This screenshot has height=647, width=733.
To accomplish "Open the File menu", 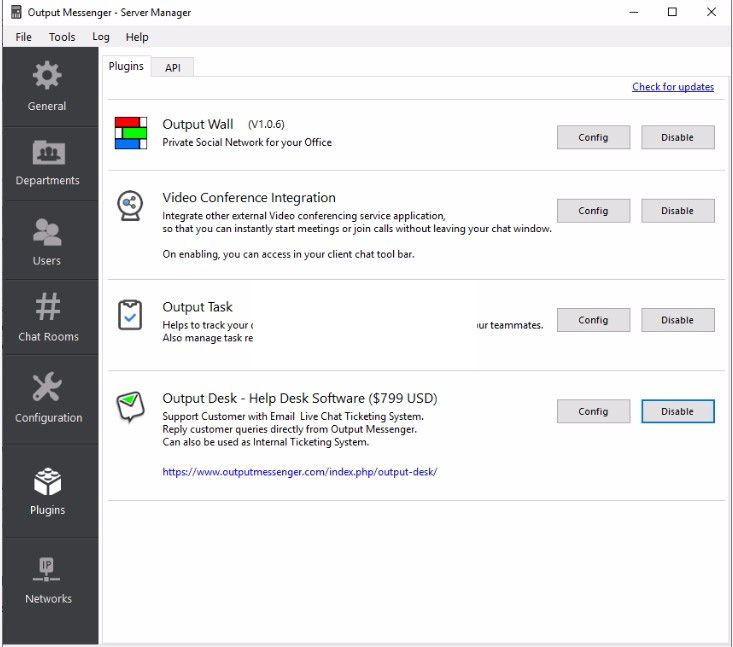I will [x=23, y=37].
